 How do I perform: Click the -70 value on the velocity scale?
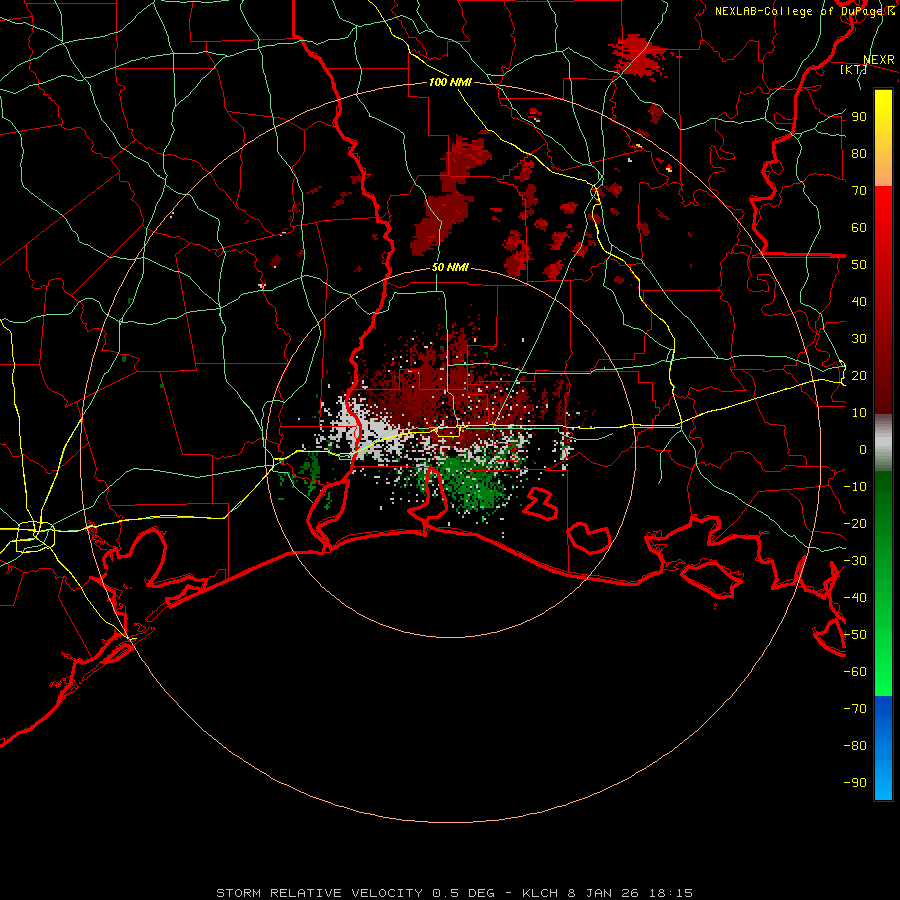click(855, 709)
